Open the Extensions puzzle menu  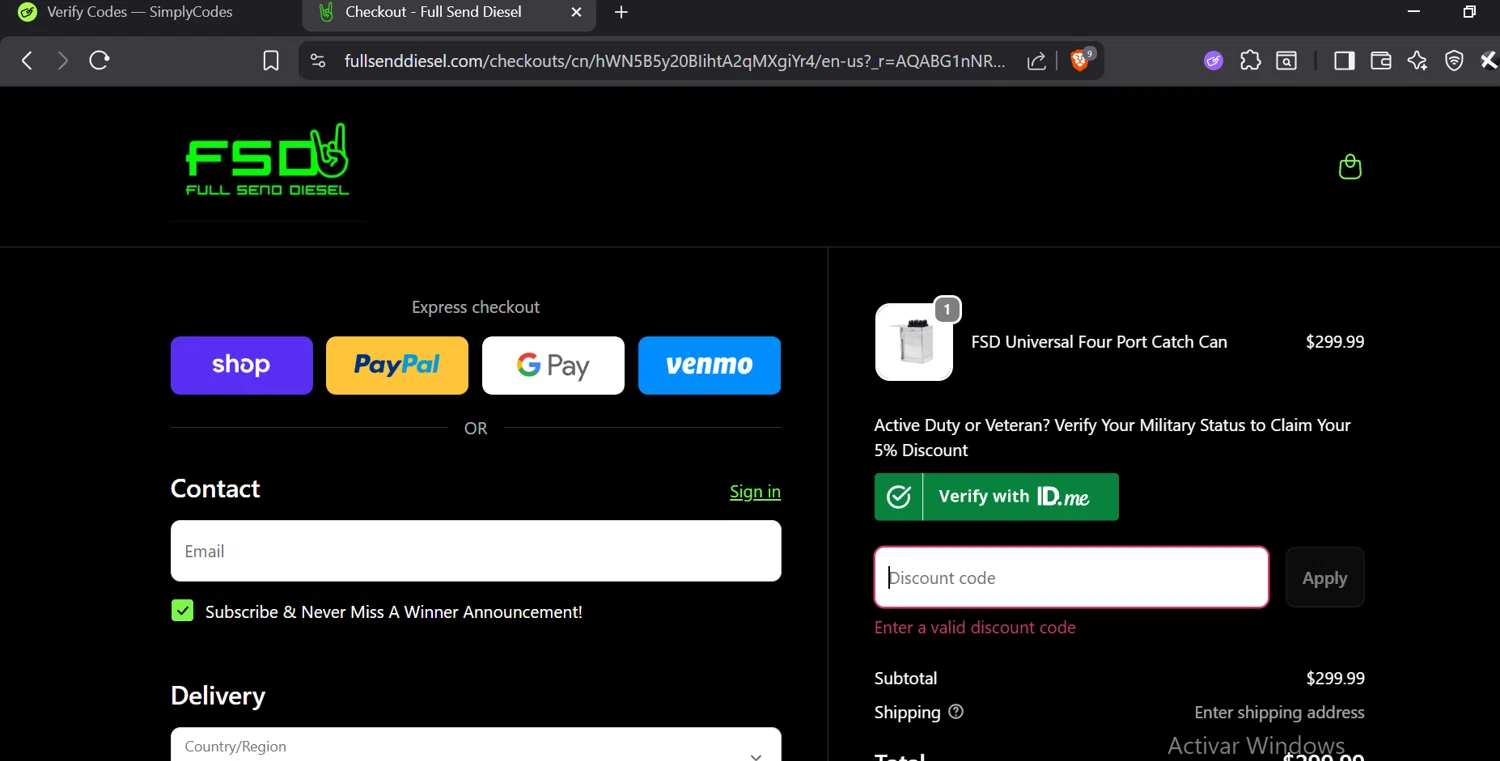[x=1250, y=61]
